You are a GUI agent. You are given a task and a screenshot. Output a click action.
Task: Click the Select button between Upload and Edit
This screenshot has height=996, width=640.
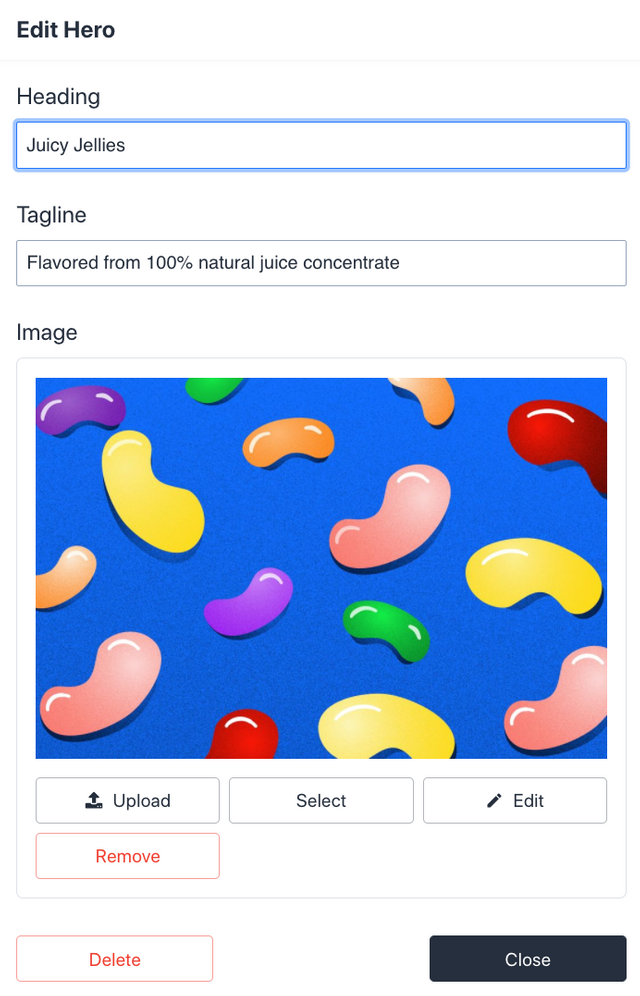tap(320, 800)
